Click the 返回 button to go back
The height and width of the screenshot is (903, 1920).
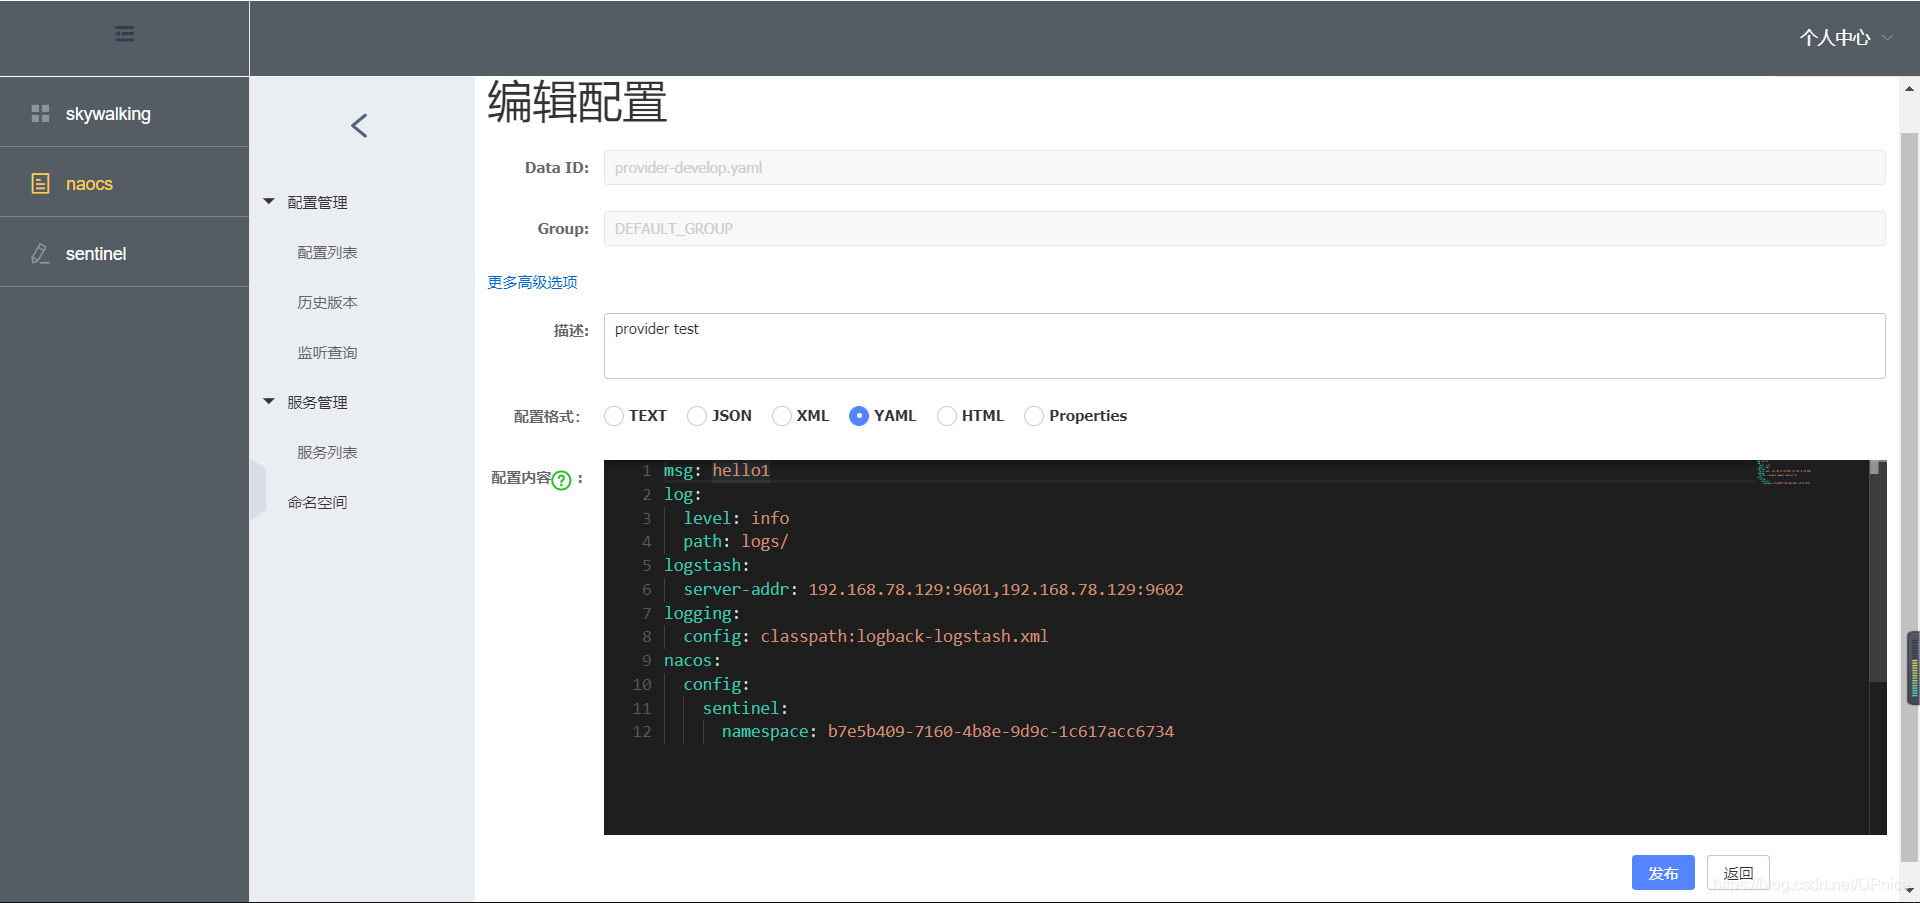pos(1738,872)
